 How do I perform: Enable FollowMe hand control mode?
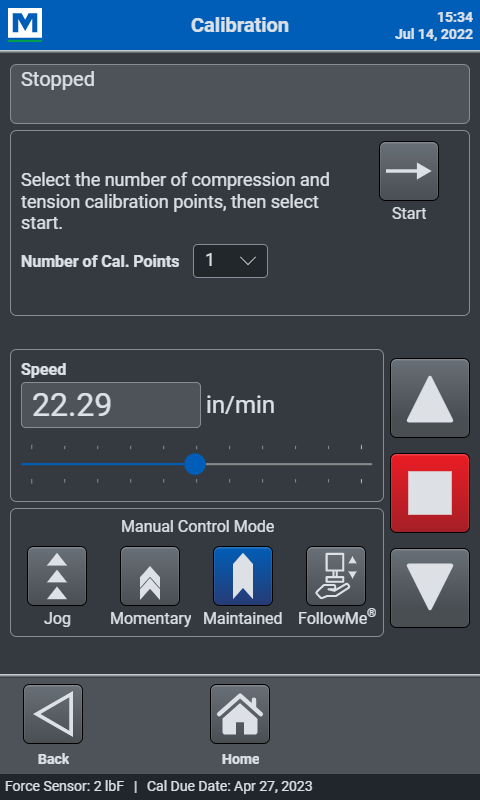336,576
